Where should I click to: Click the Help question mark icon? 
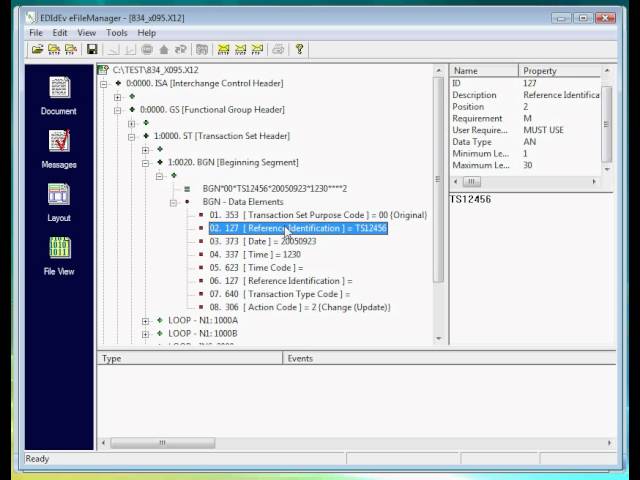tap(299, 49)
